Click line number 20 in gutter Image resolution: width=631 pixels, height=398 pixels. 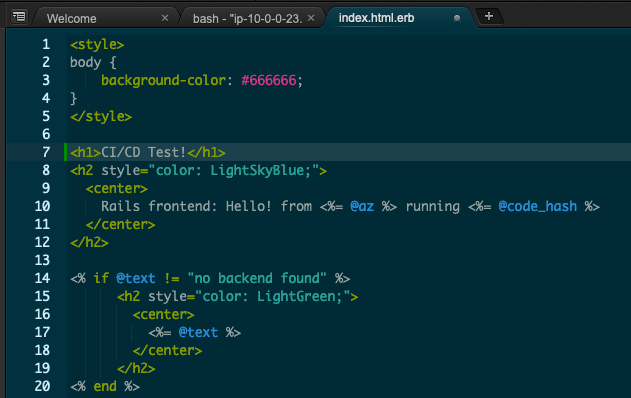[42, 386]
